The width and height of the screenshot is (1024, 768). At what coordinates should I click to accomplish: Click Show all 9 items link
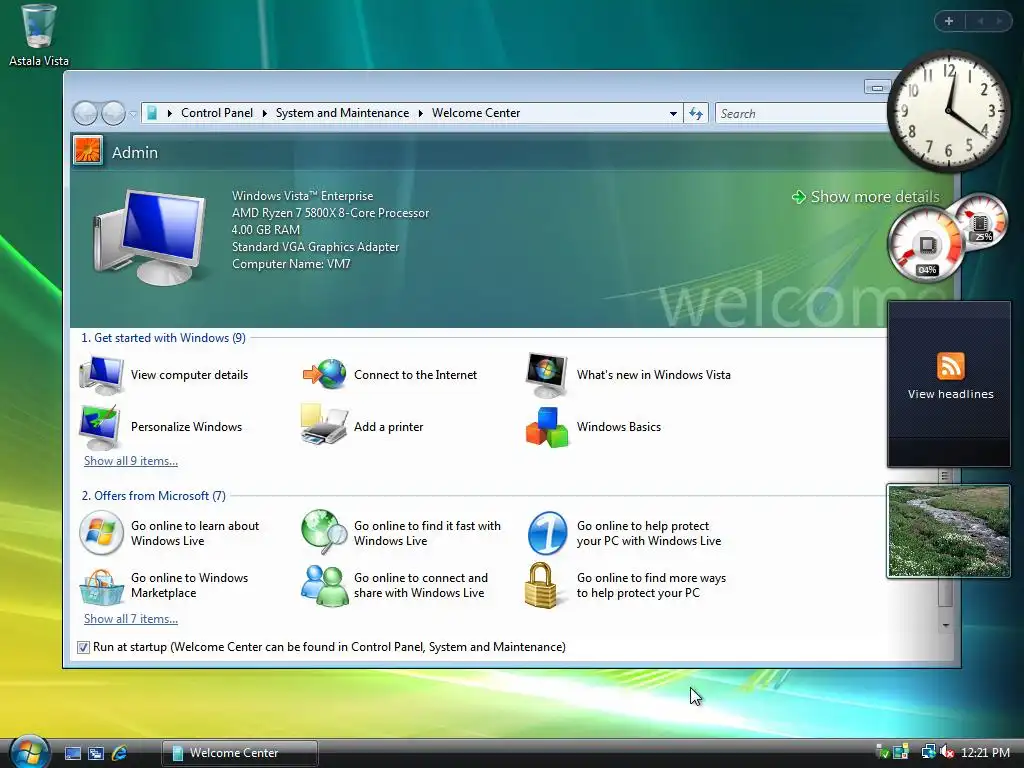pyautogui.click(x=131, y=461)
